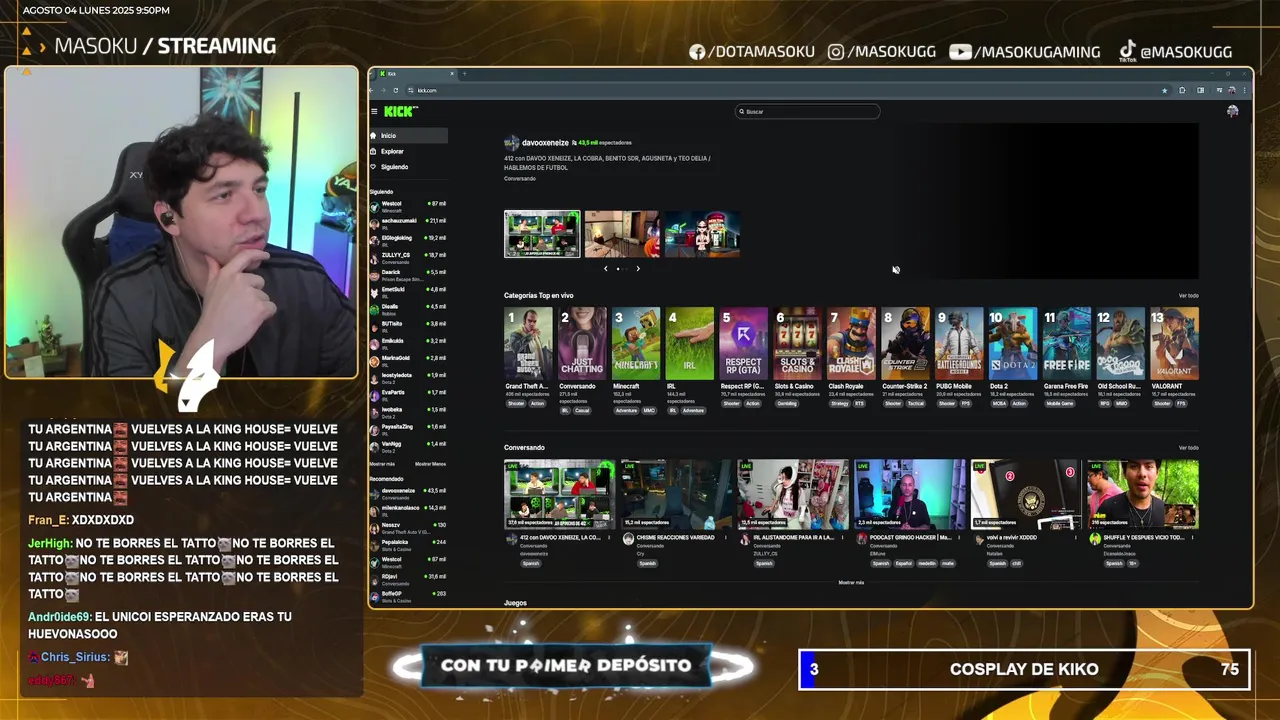This screenshot has height=720, width=1280.
Task: Show the previous carousel slide
Action: pos(605,268)
